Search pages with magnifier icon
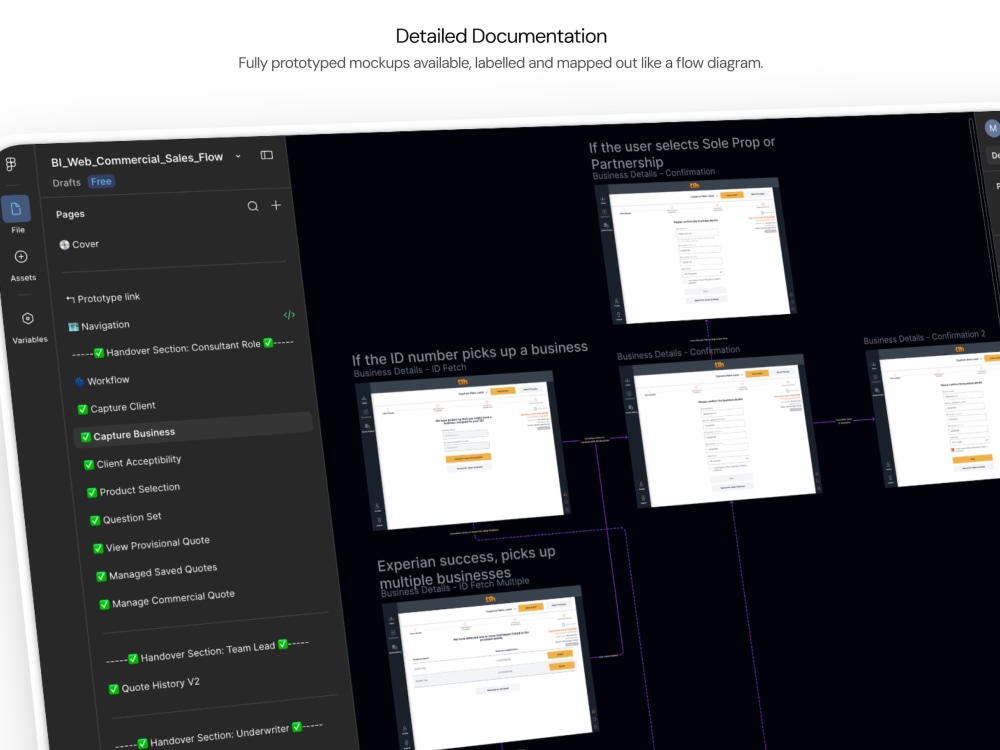 [x=253, y=206]
